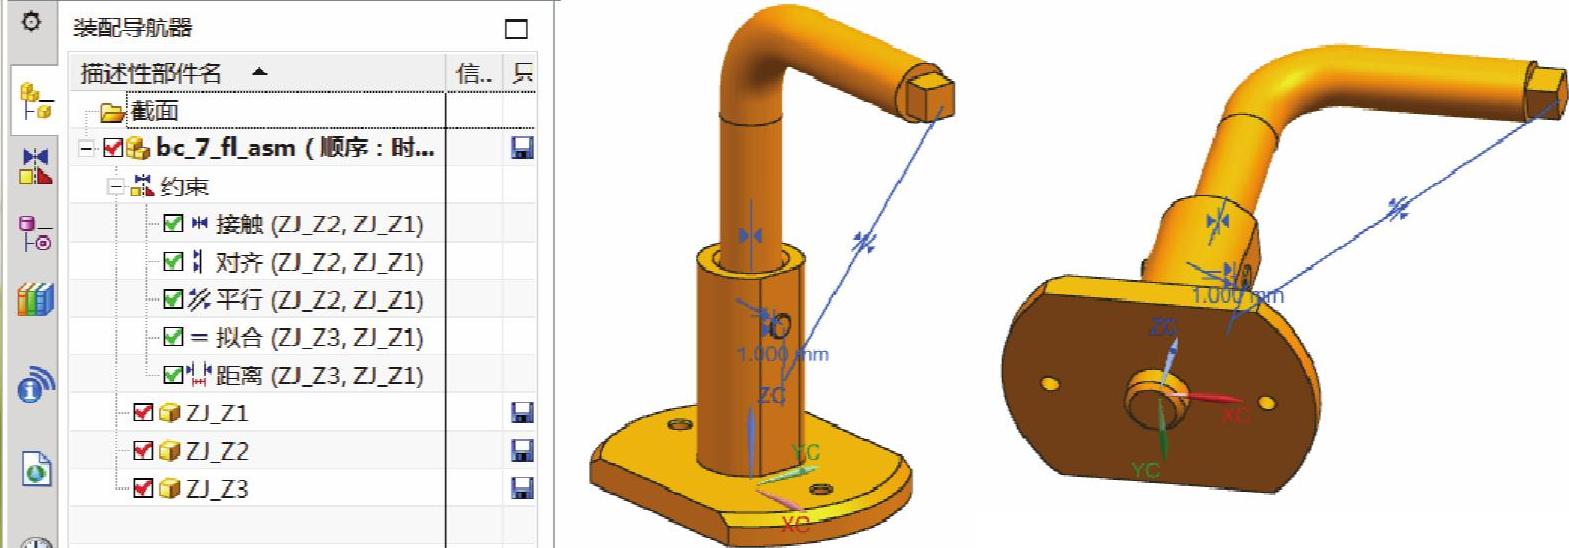This screenshot has height=548, width=1569.
Task: Toggle the 接触 (ZJ_Z2, ZJ_Z1) constraint checkbox
Action: [x=173, y=224]
